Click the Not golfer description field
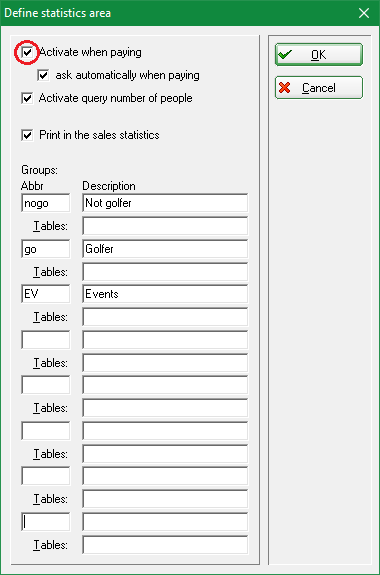The height and width of the screenshot is (575, 380). click(x=165, y=203)
